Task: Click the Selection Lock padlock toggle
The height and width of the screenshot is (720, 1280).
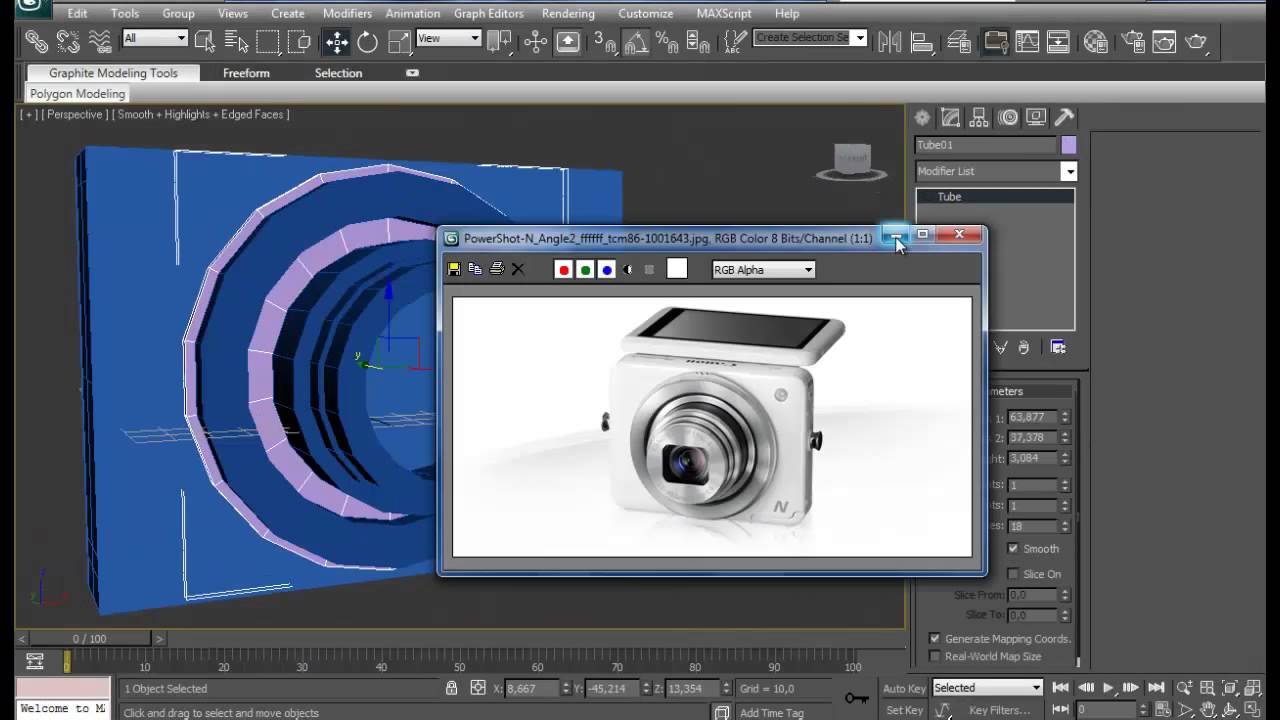Action: coord(452,688)
